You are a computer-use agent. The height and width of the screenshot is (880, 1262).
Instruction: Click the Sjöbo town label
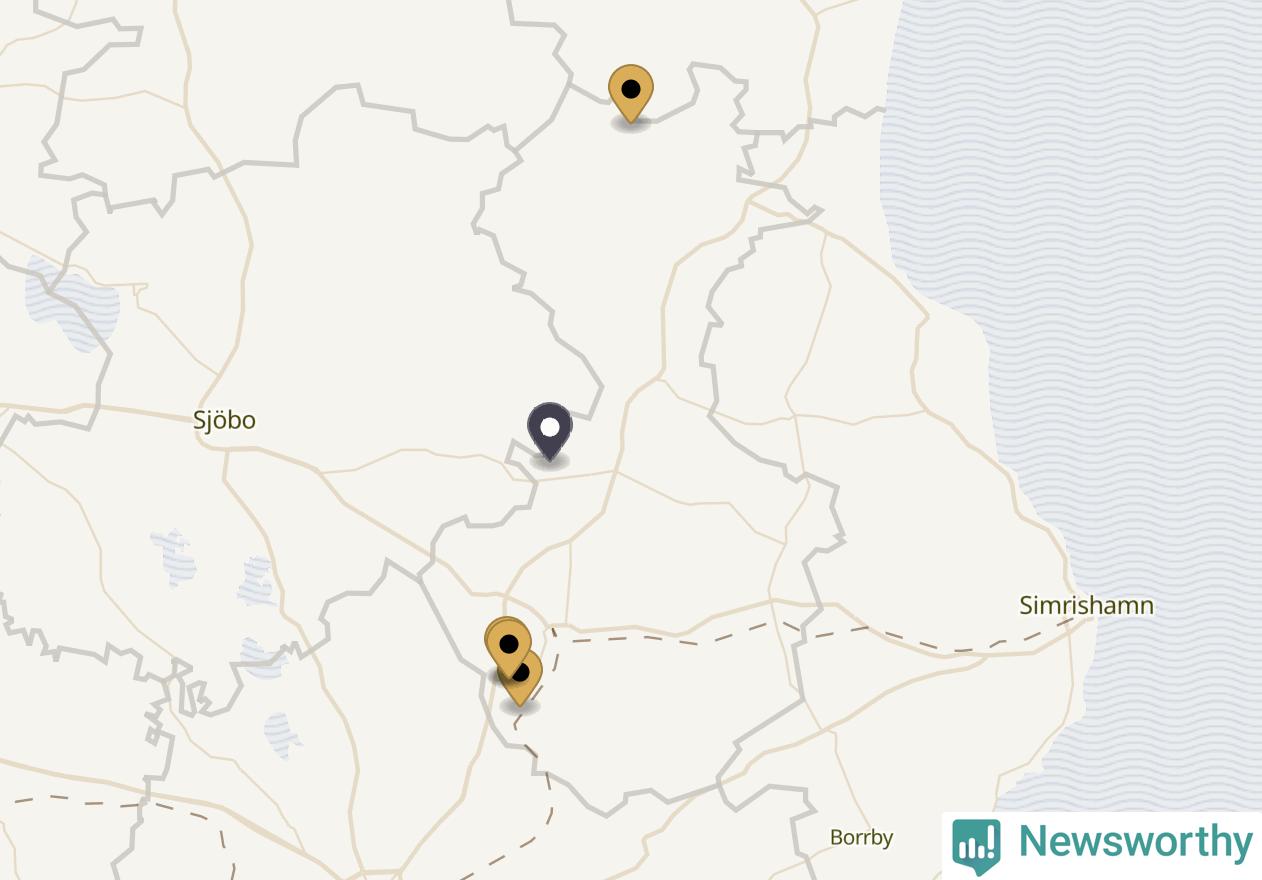[x=225, y=421]
